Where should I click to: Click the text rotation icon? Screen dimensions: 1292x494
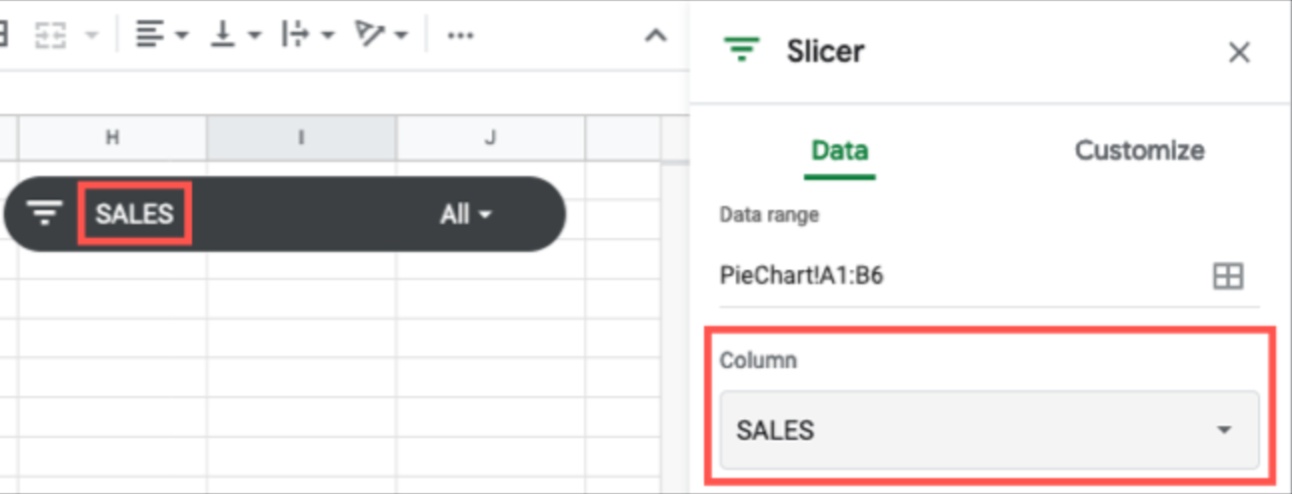point(371,35)
